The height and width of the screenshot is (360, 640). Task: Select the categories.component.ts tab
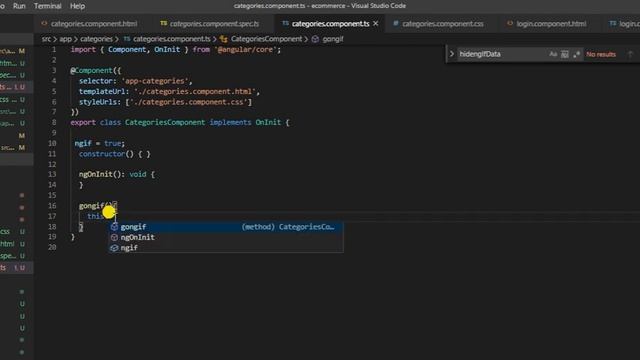(330, 24)
